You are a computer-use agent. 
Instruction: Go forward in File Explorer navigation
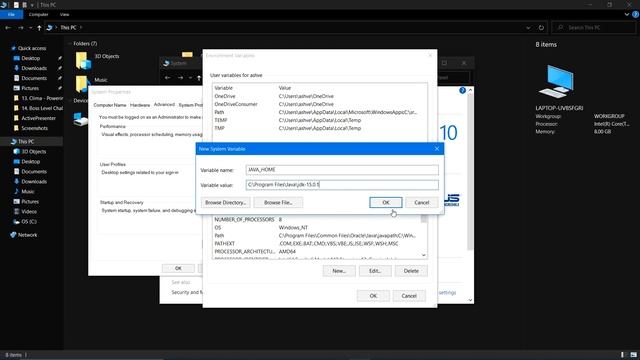click(20, 28)
